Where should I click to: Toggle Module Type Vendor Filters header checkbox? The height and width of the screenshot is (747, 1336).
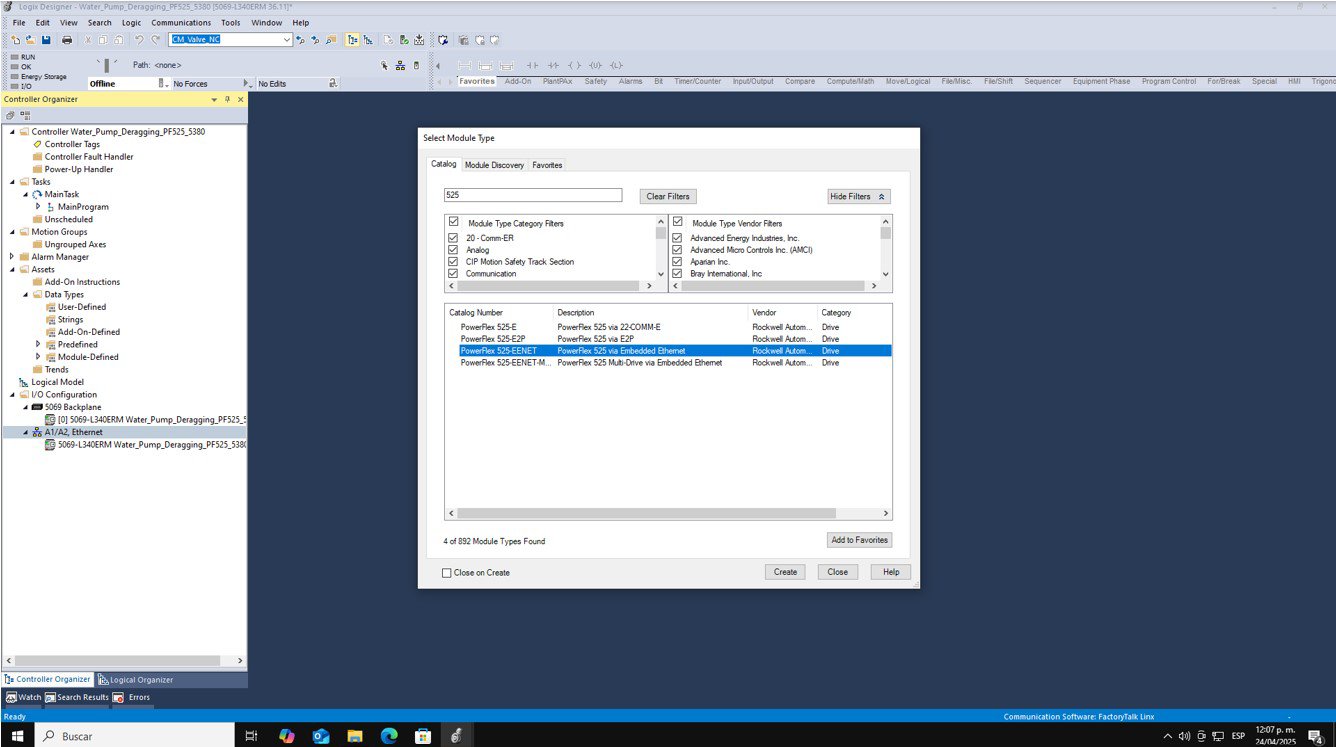click(678, 222)
